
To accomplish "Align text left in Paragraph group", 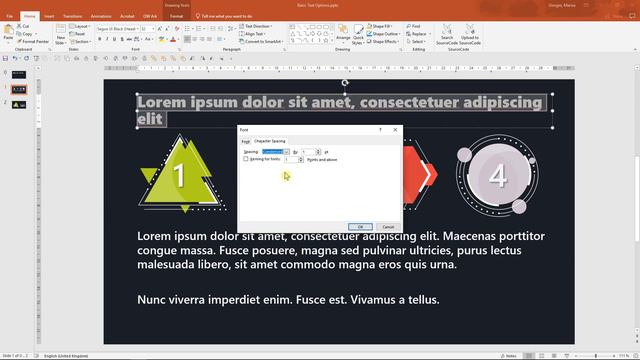I will pos(187,40).
